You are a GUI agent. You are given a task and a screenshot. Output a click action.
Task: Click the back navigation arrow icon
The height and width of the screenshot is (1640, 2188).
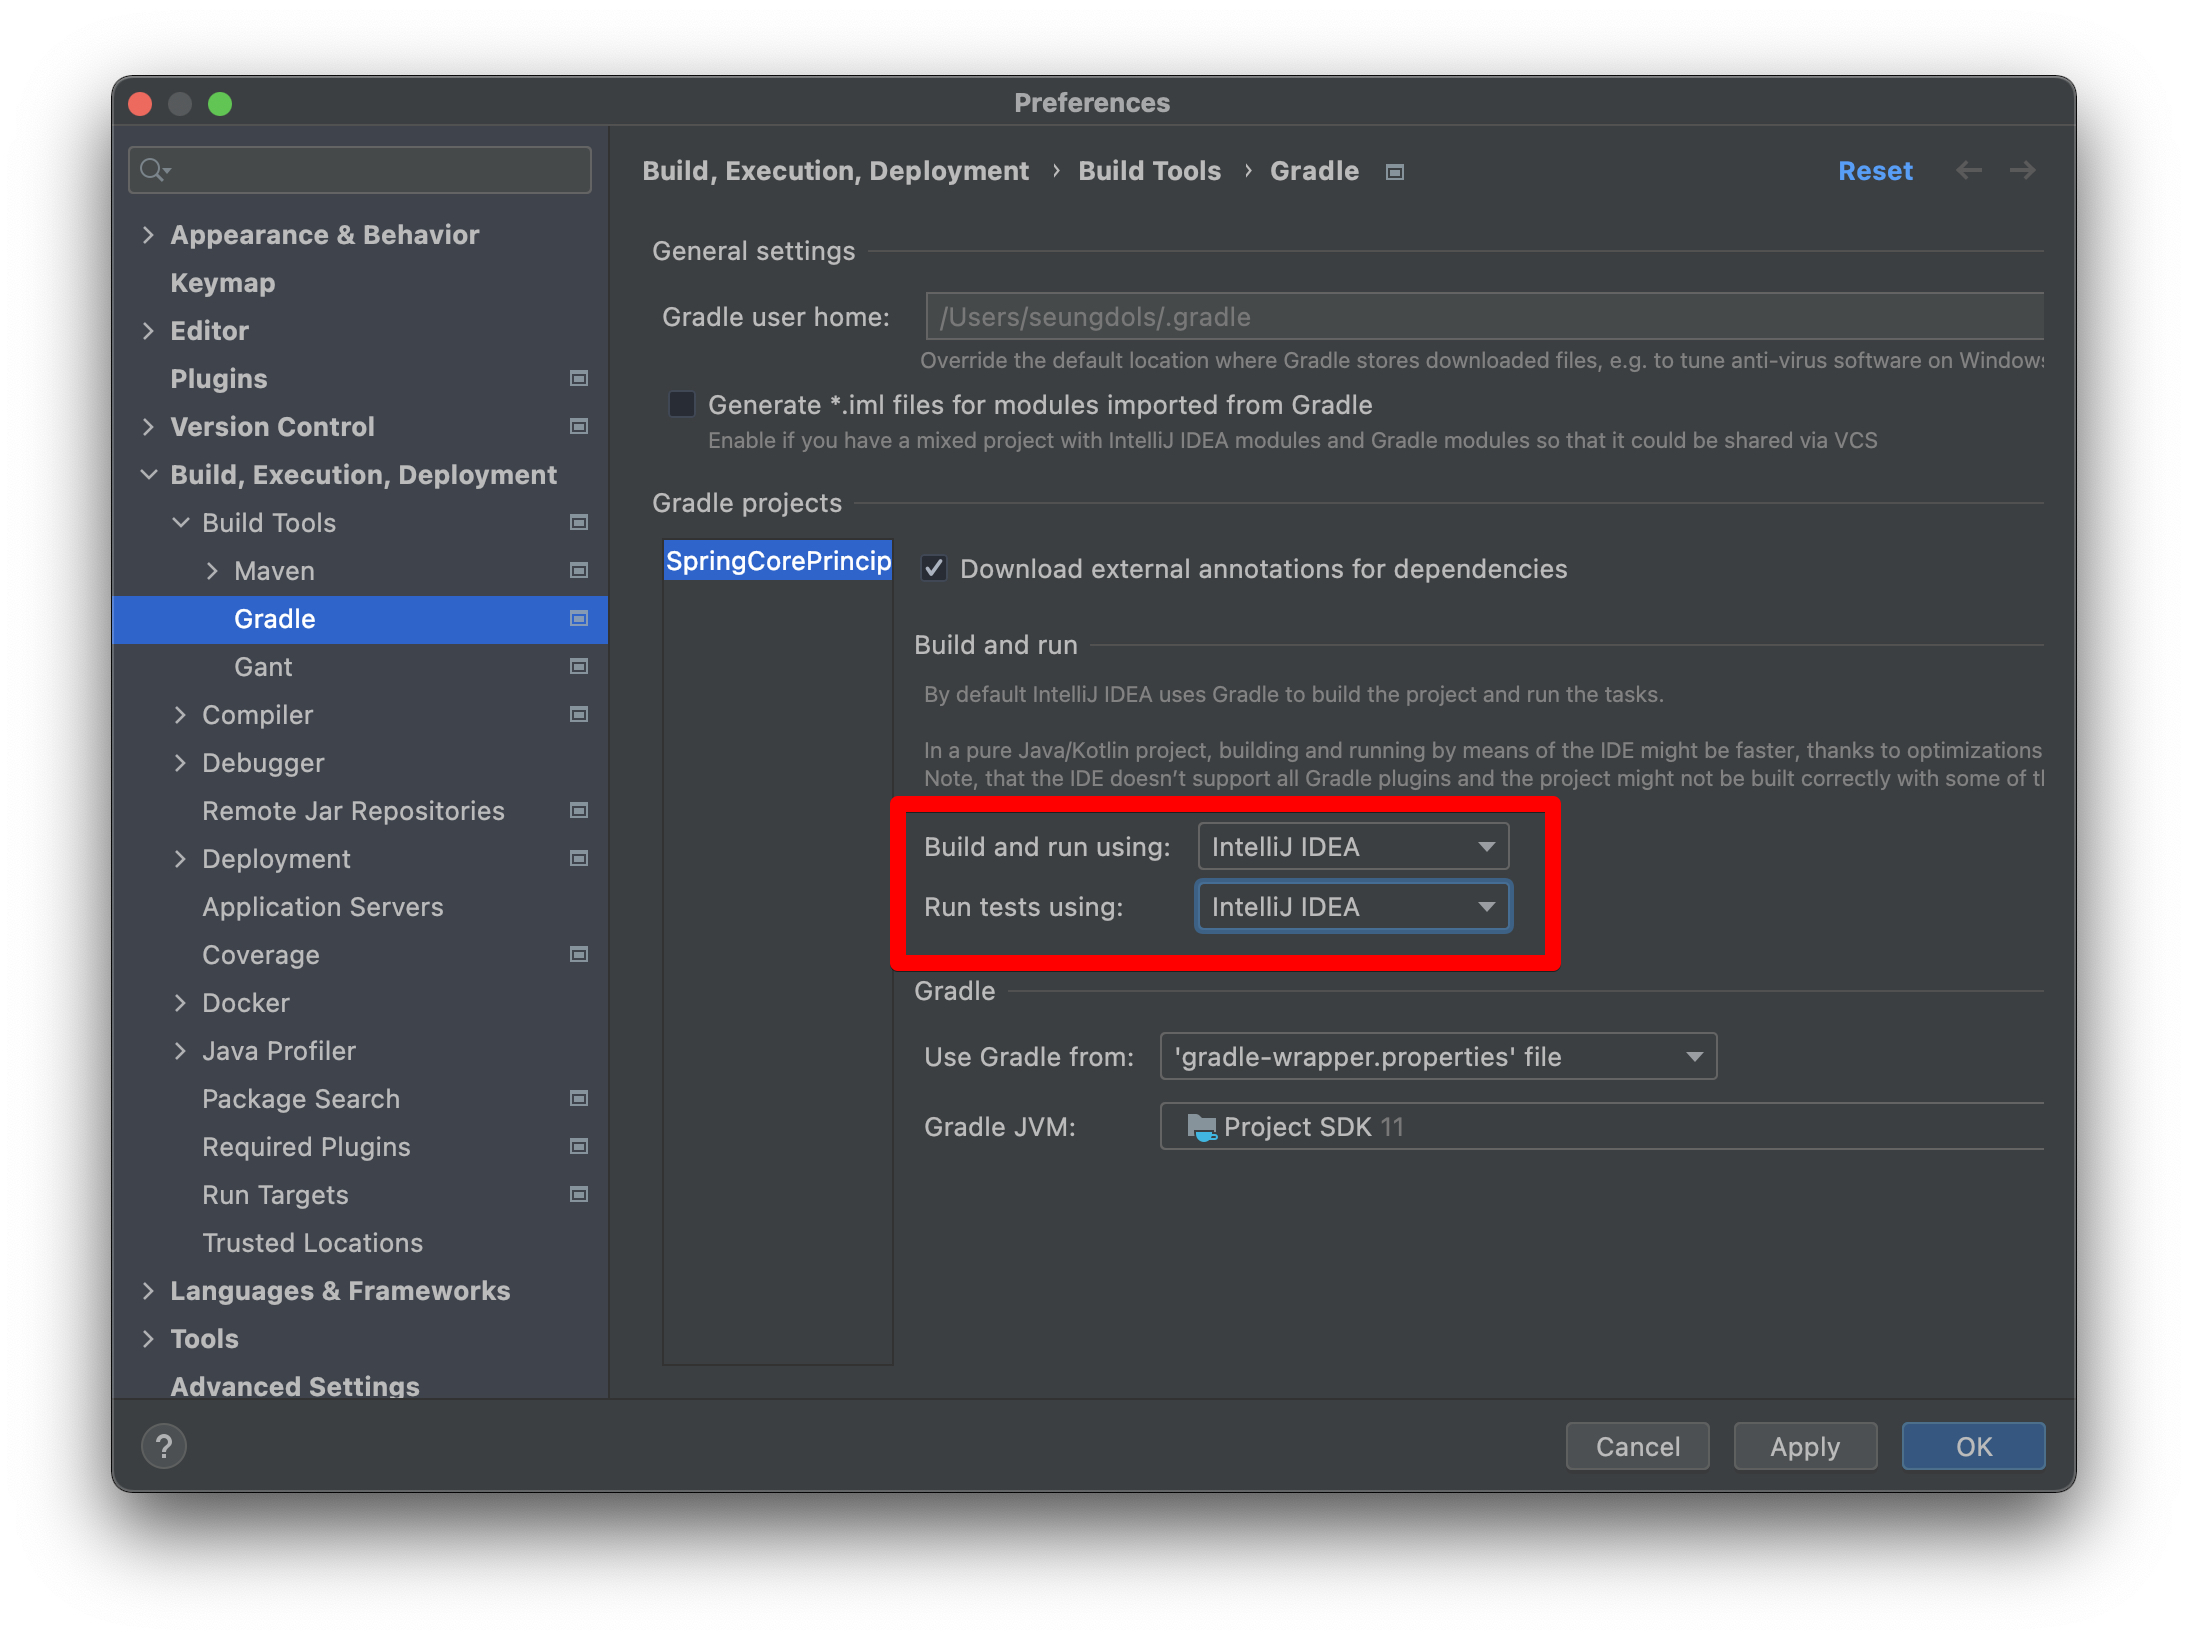coord(1968,171)
